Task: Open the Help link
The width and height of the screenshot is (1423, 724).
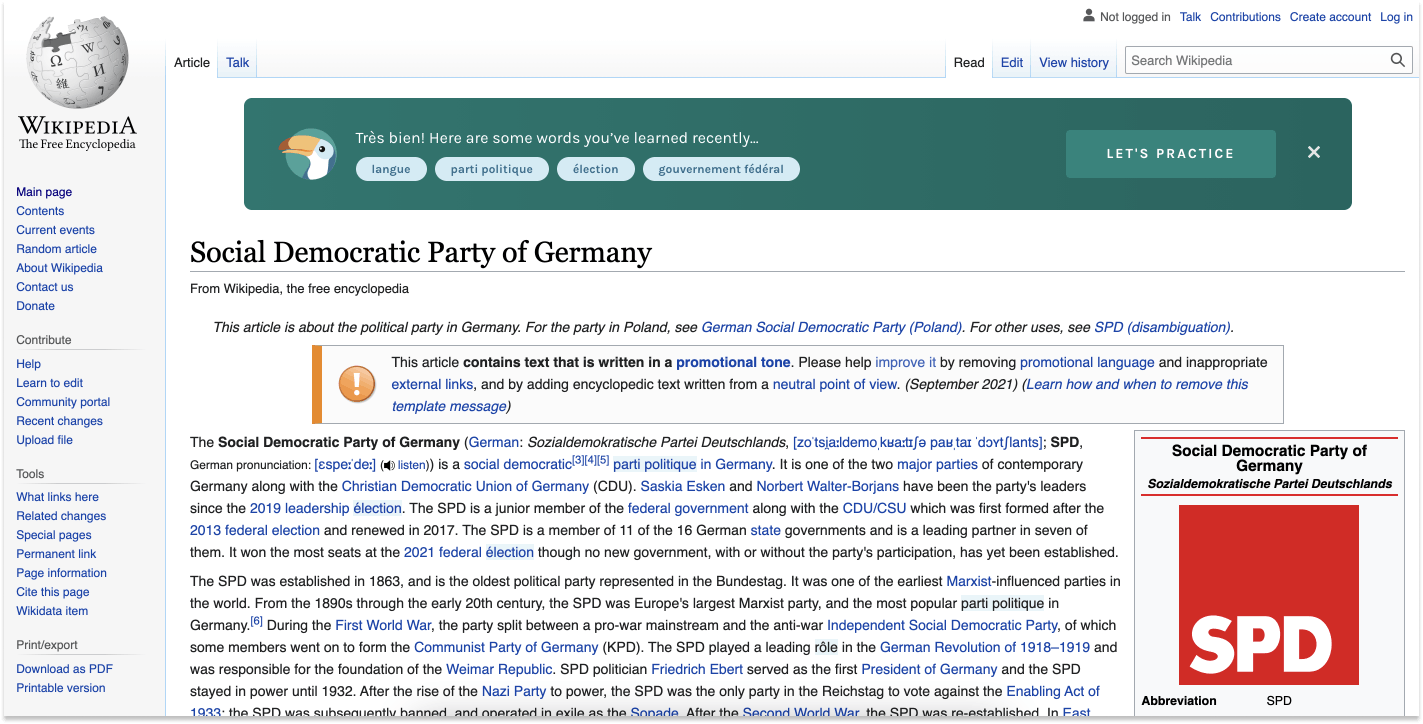Action: tap(28, 364)
